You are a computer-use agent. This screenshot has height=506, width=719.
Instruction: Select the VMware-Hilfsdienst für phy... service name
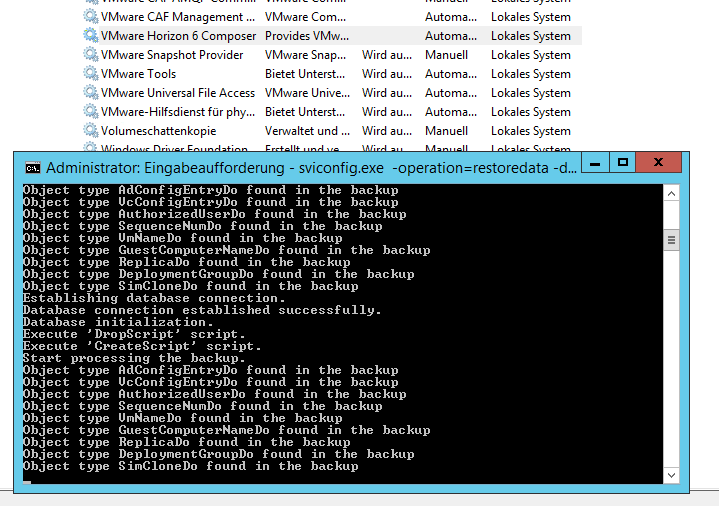(178, 112)
